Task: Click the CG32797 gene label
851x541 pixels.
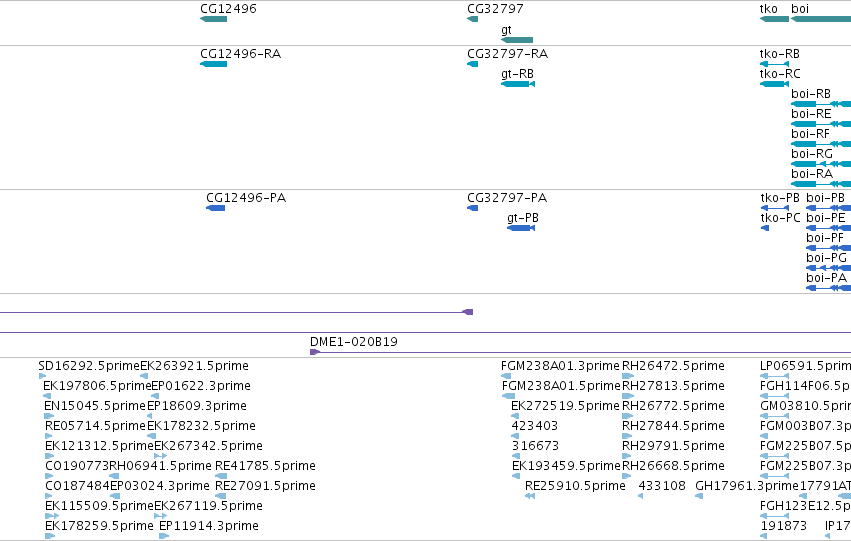Action: 495,9
